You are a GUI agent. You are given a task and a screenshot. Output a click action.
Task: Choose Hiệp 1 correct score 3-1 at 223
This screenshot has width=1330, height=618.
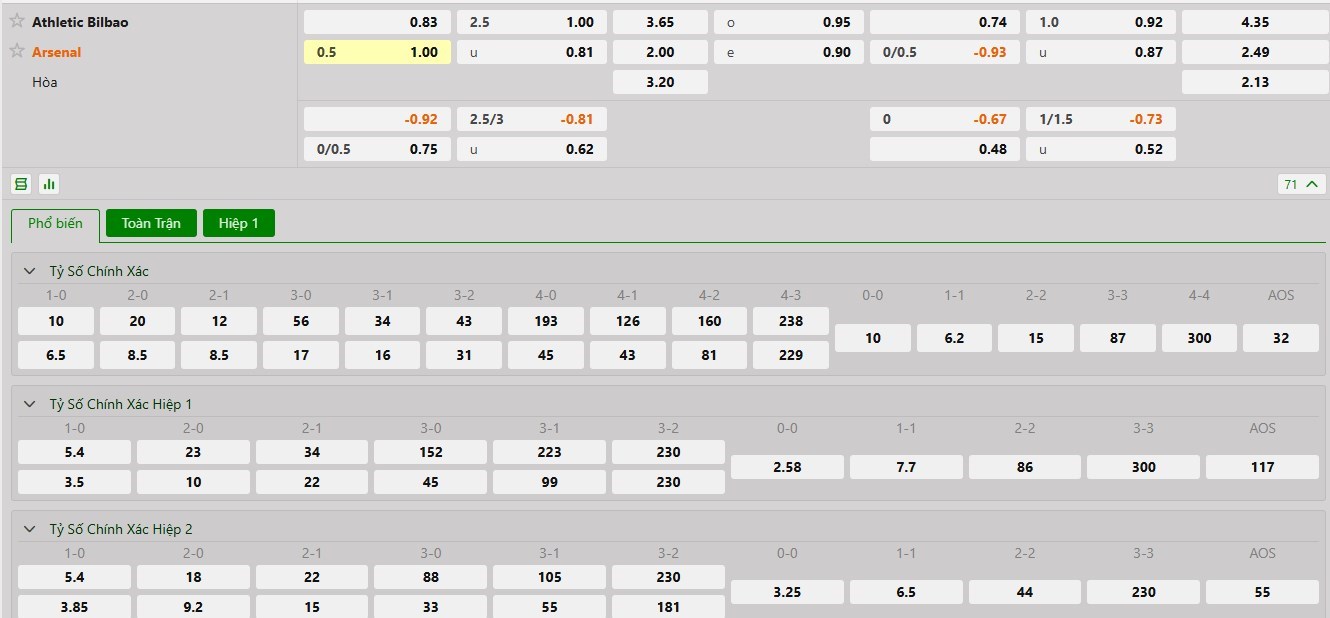pyautogui.click(x=549, y=452)
